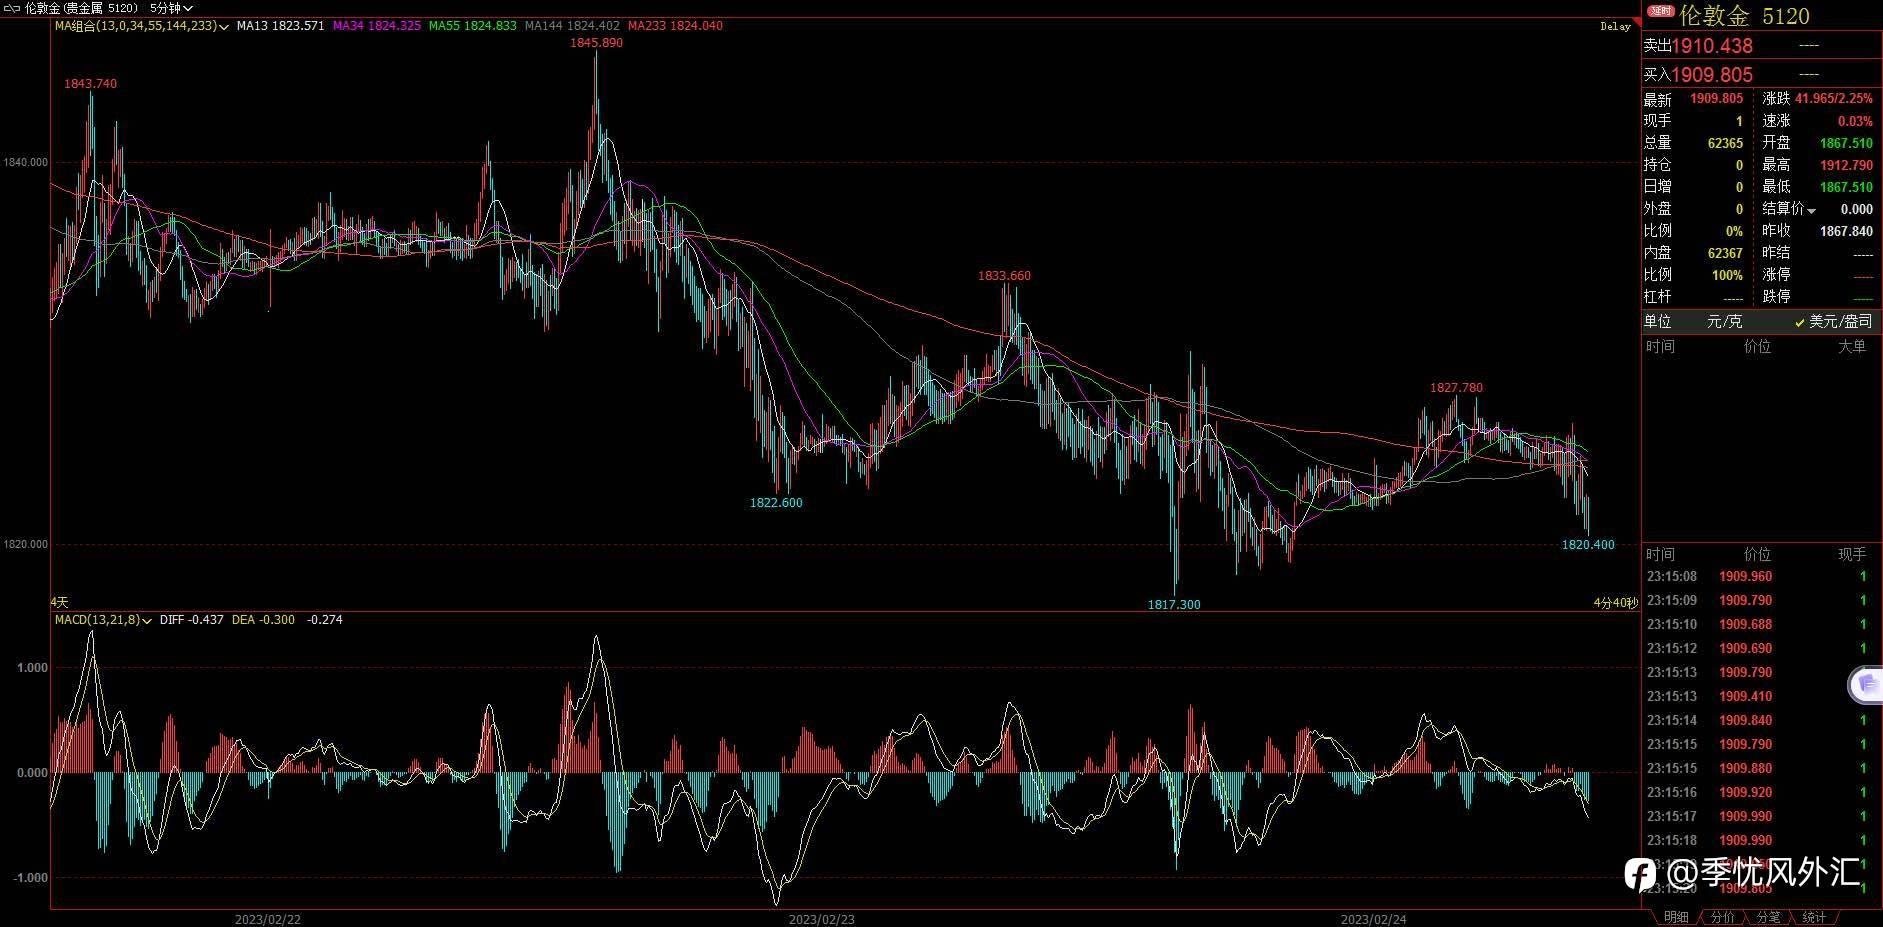This screenshot has width=1883, height=927.
Task: Click the 卖出 price 1910.438
Action: click(x=1712, y=46)
